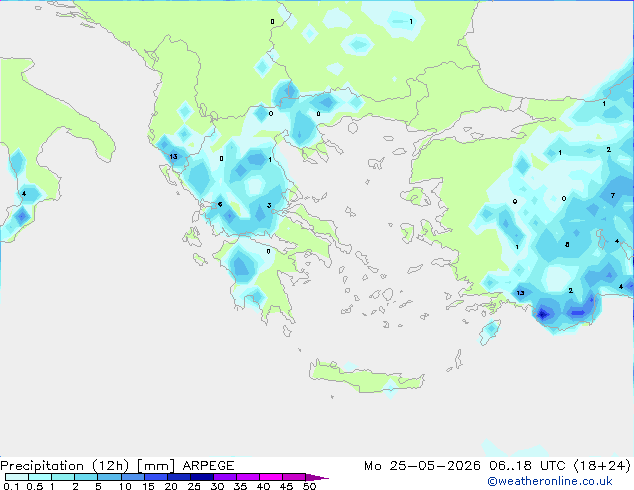Pick the 1–2 mm legend swatch
This screenshot has height=490, width=634.
tap(63, 477)
